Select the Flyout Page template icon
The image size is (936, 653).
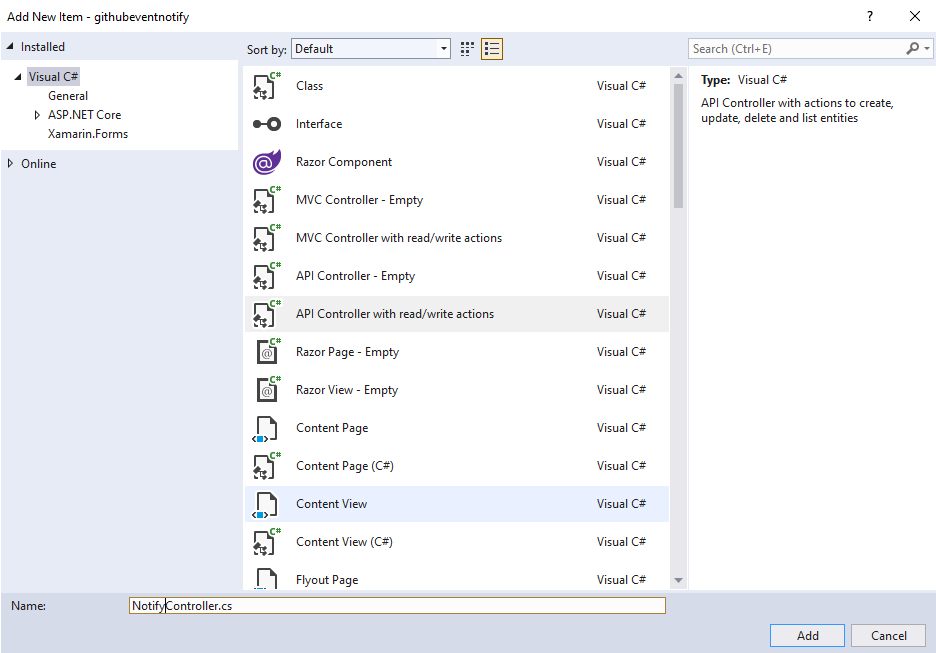pos(265,579)
